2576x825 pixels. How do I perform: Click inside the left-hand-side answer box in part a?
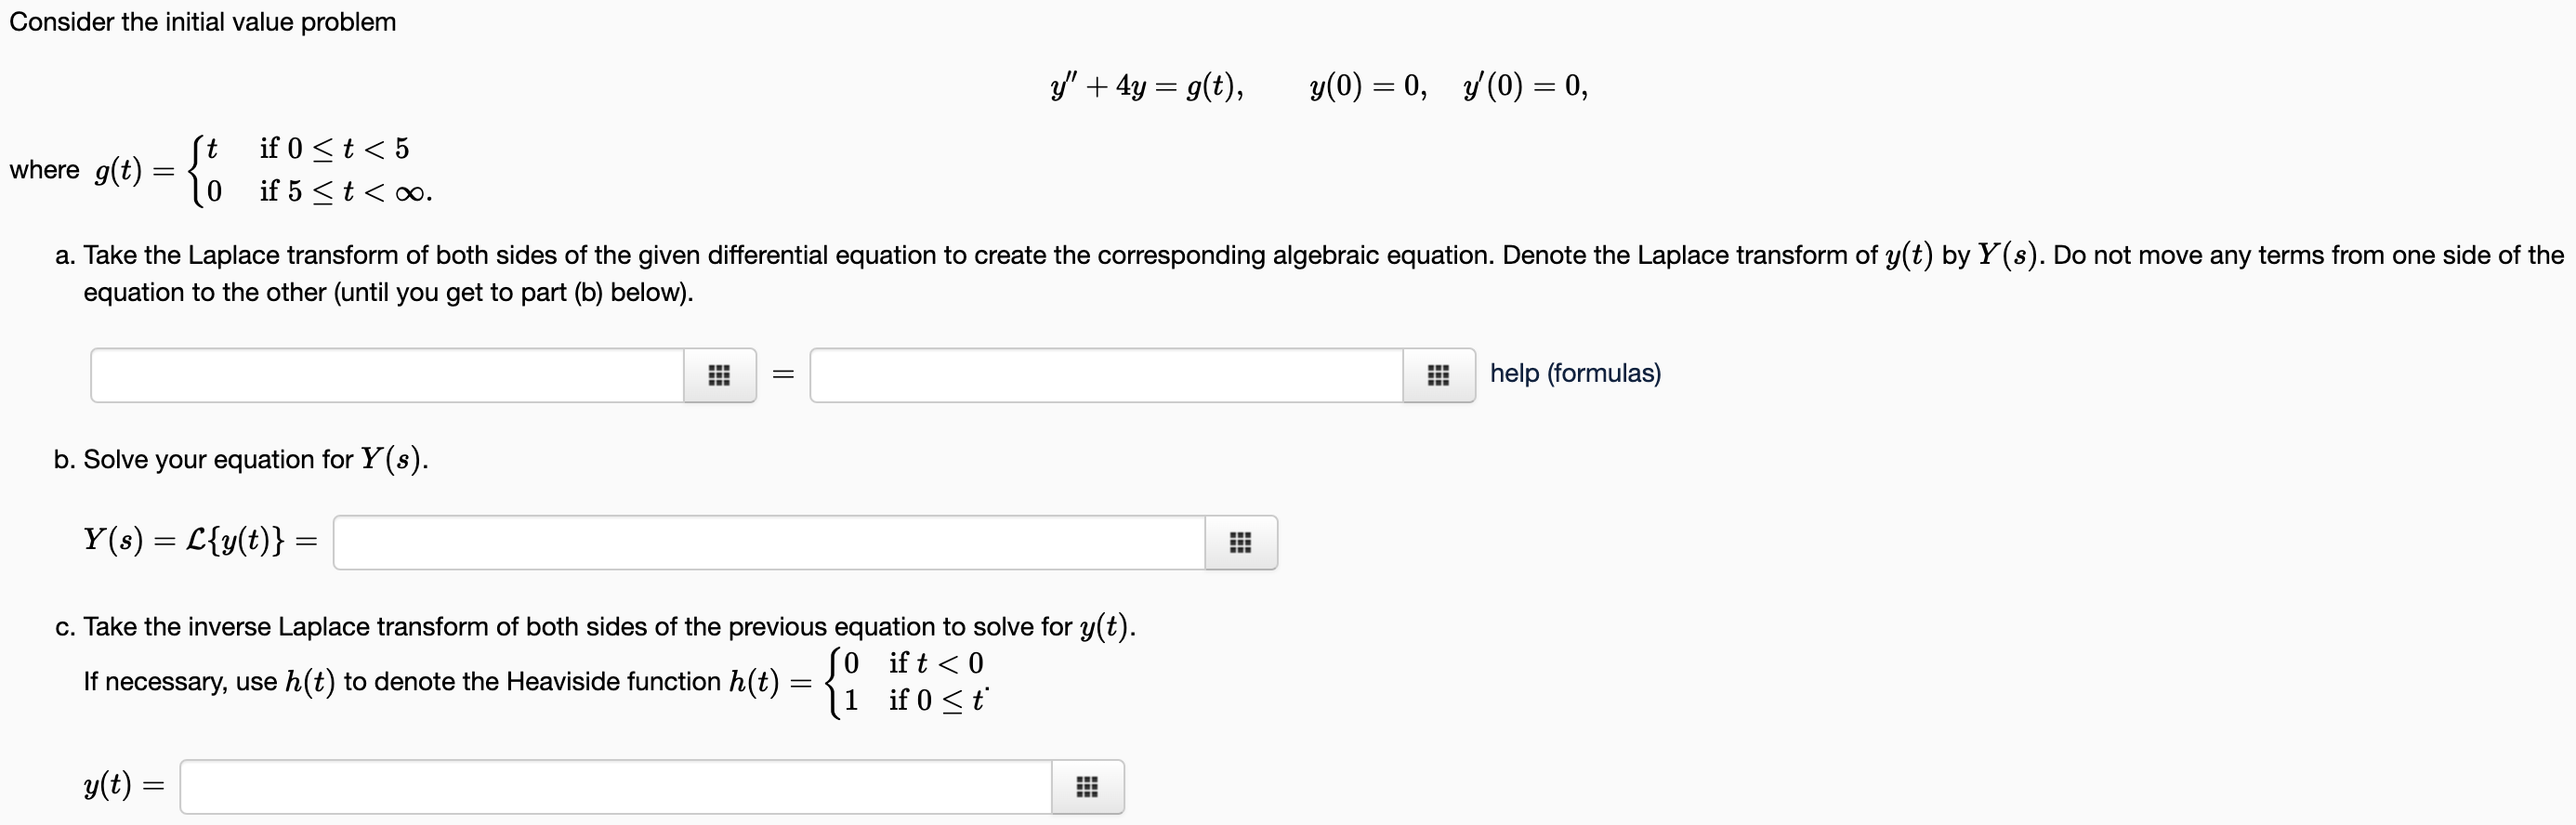pyautogui.click(x=385, y=375)
